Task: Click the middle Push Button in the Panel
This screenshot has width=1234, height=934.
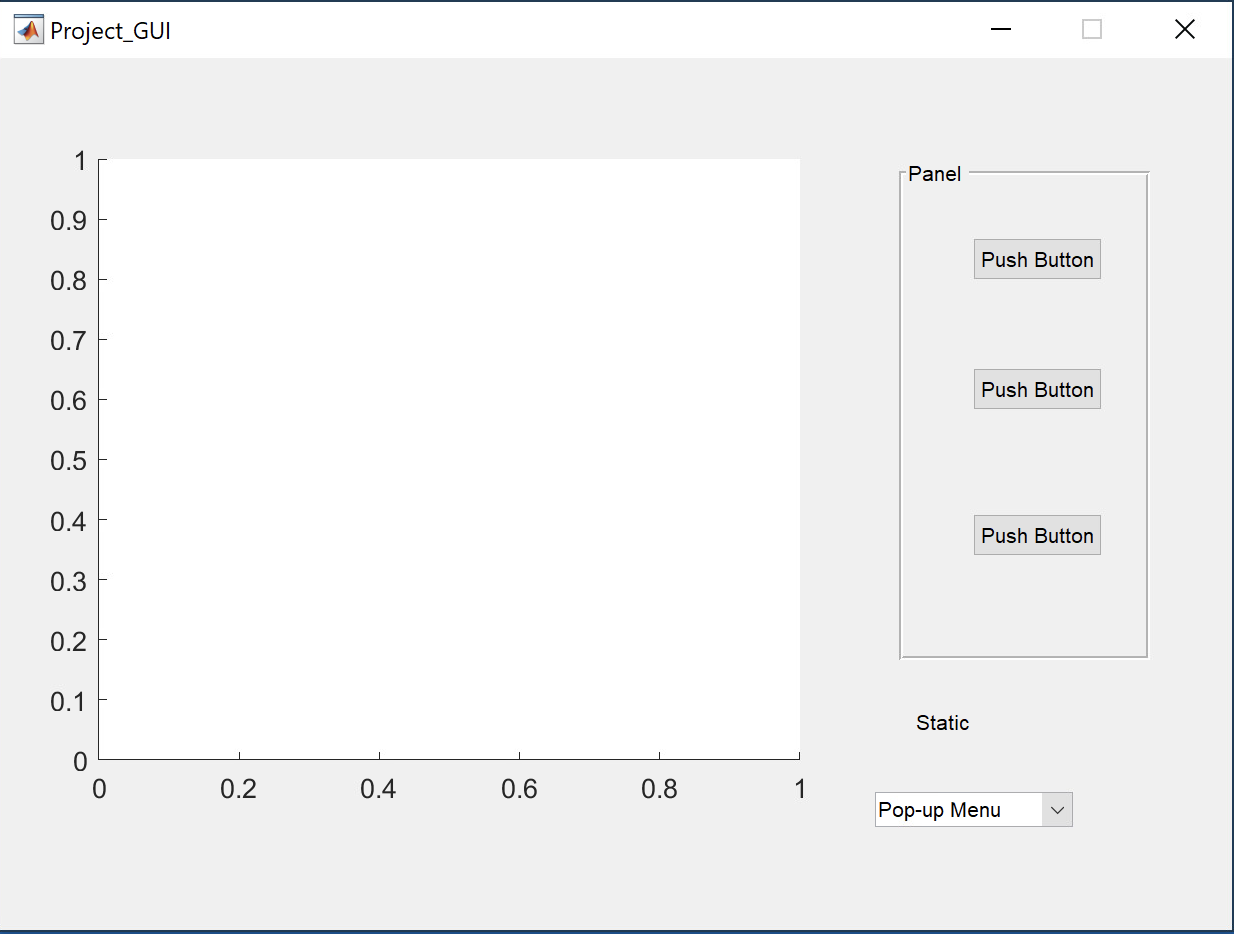Action: (x=1037, y=389)
